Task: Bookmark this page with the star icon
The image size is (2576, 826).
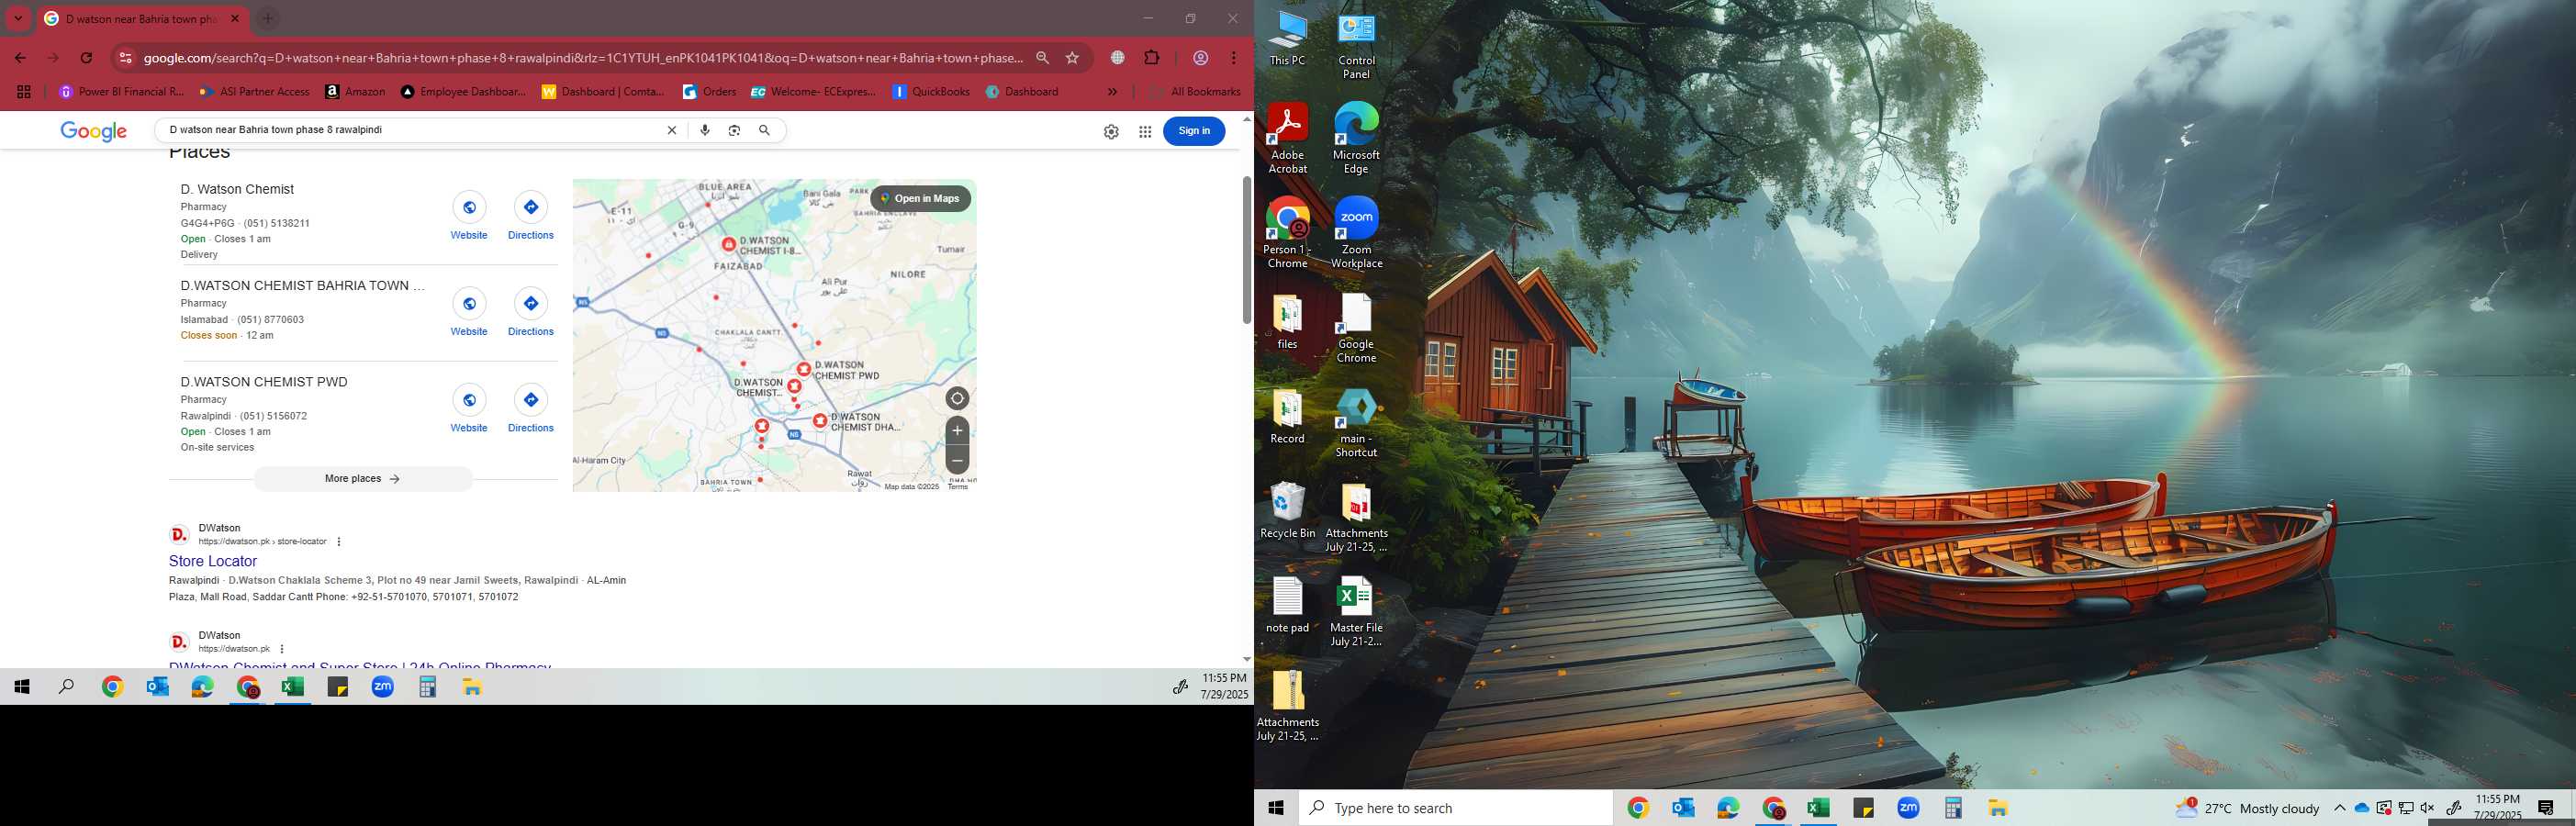Action: click(x=1073, y=58)
